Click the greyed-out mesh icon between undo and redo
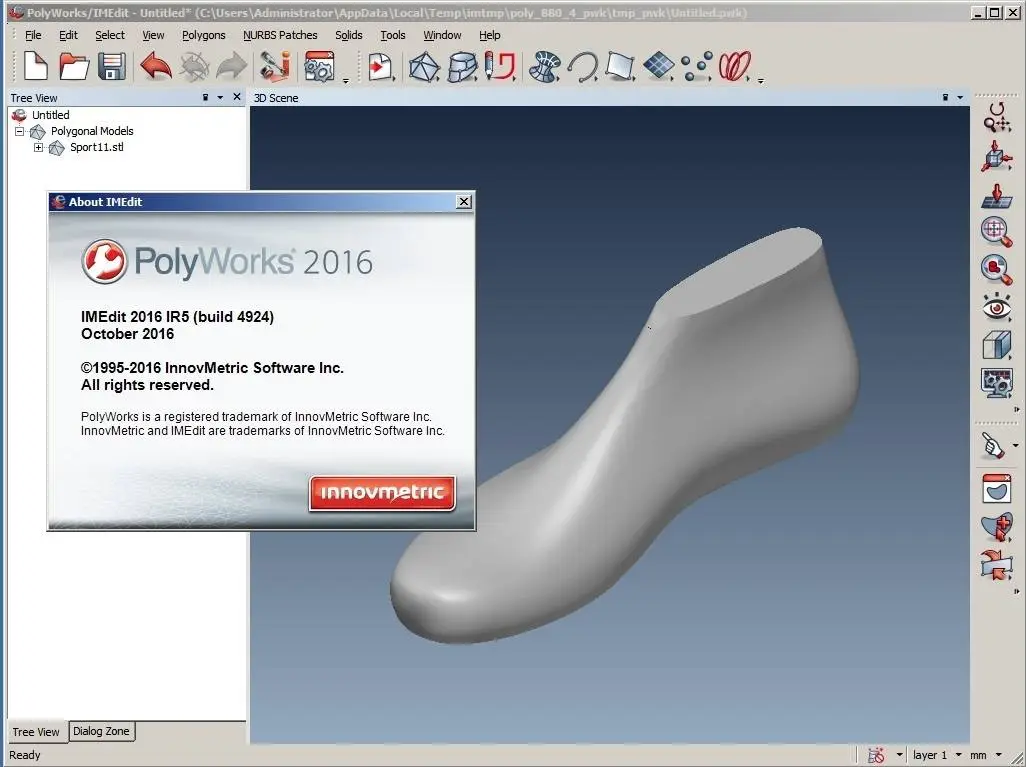 pos(194,66)
